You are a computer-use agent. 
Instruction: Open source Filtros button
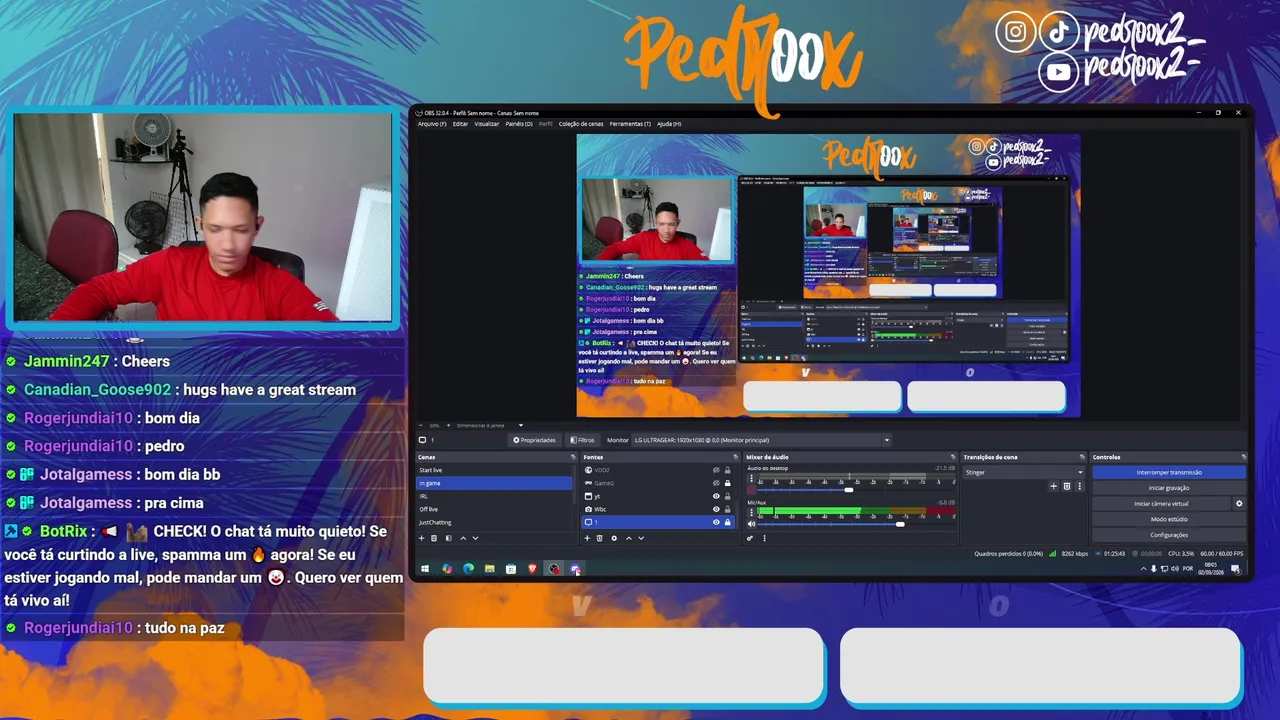(582, 440)
